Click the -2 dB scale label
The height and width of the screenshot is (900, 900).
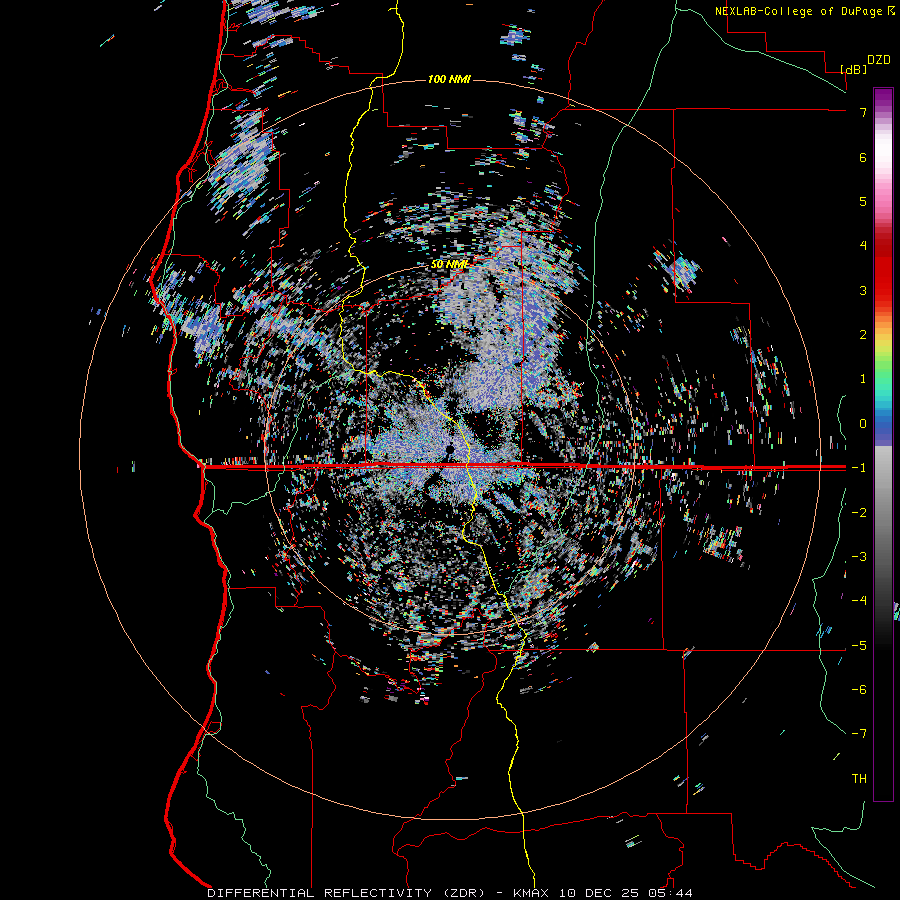click(x=859, y=513)
